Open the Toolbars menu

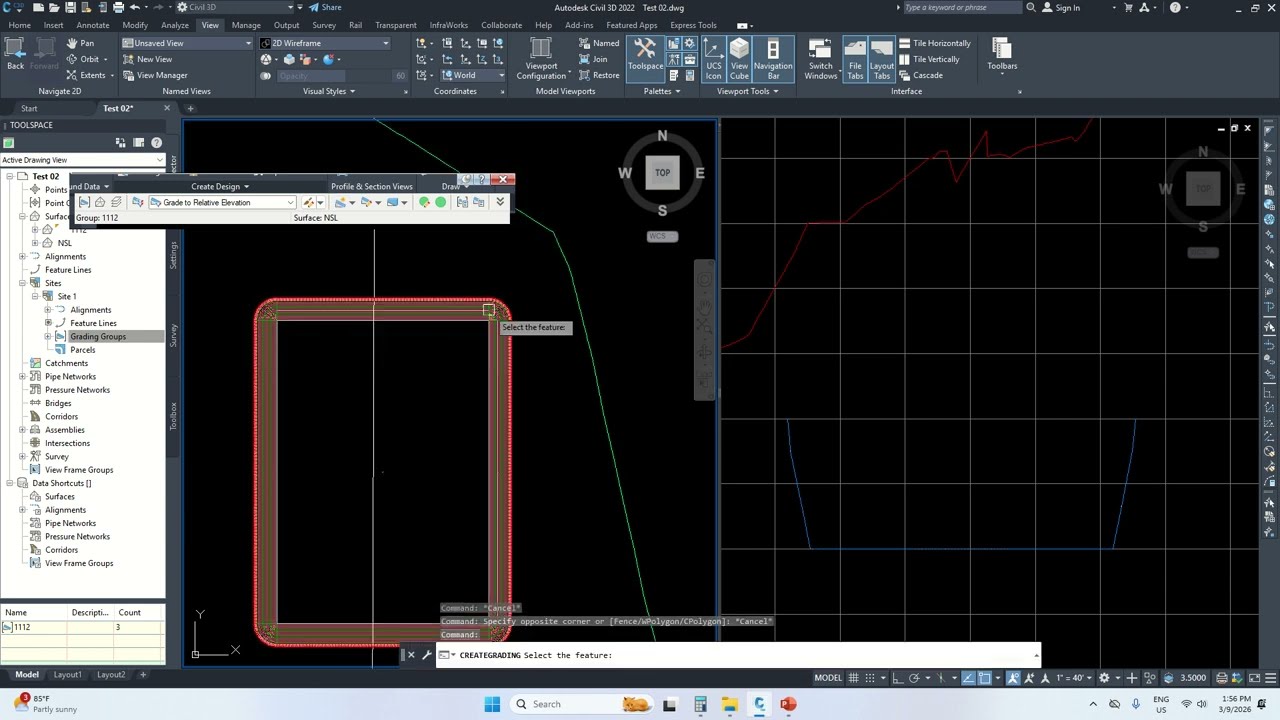(1002, 54)
